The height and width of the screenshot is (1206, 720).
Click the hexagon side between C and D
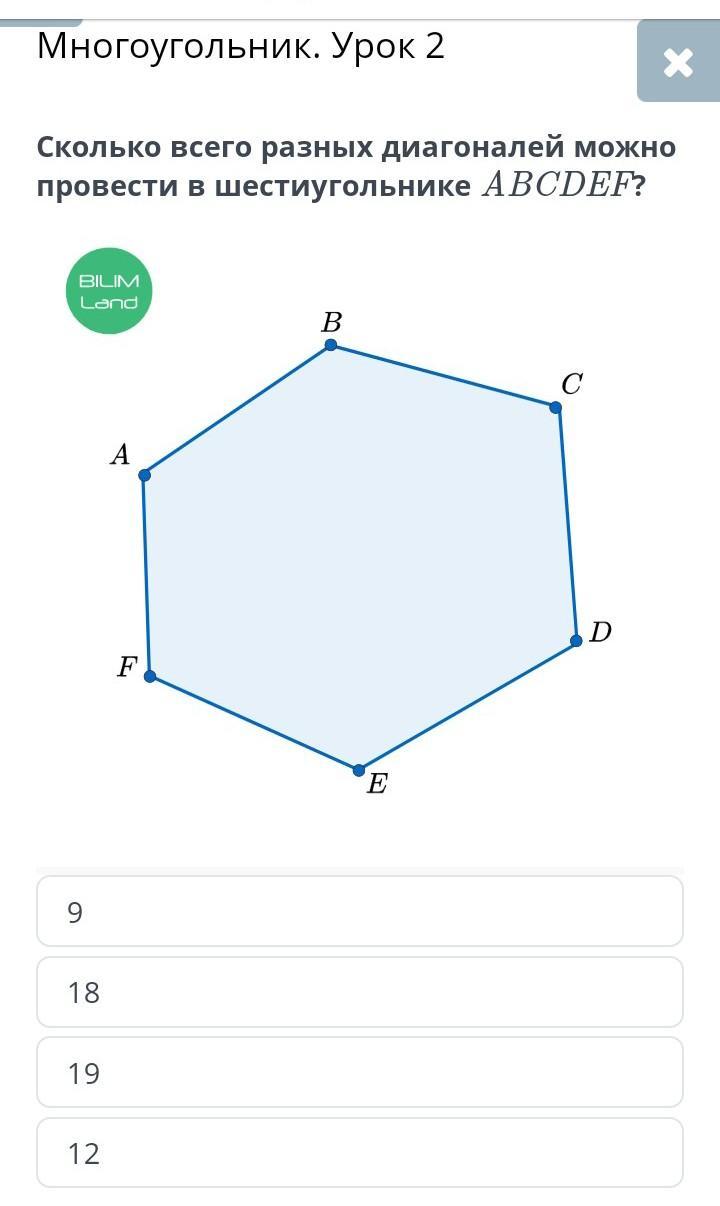pyautogui.click(x=567, y=523)
